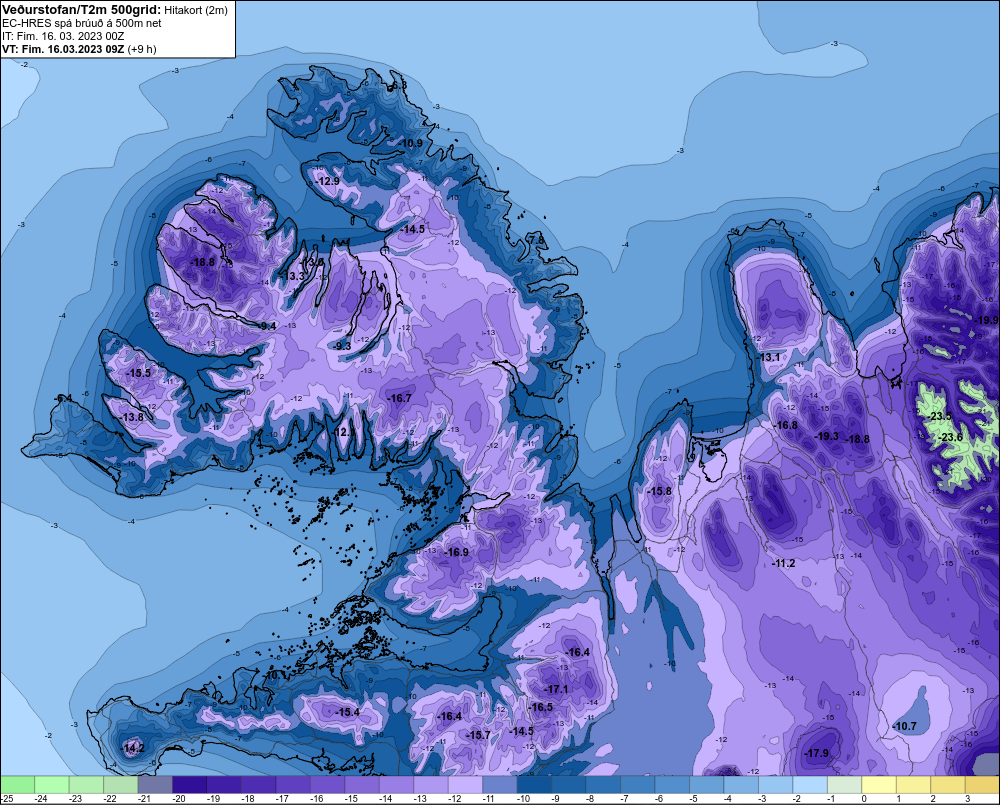
Task: Click the -16.8 temperature label
Action: (x=786, y=425)
